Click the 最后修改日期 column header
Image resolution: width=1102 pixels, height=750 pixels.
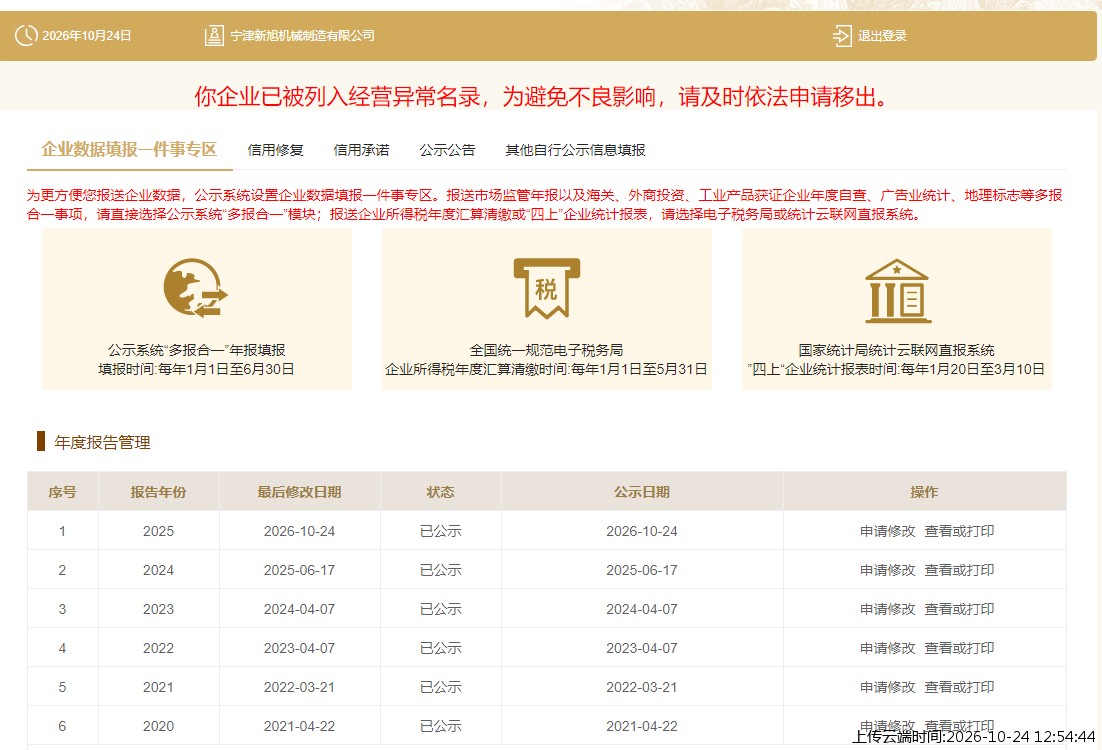point(299,492)
